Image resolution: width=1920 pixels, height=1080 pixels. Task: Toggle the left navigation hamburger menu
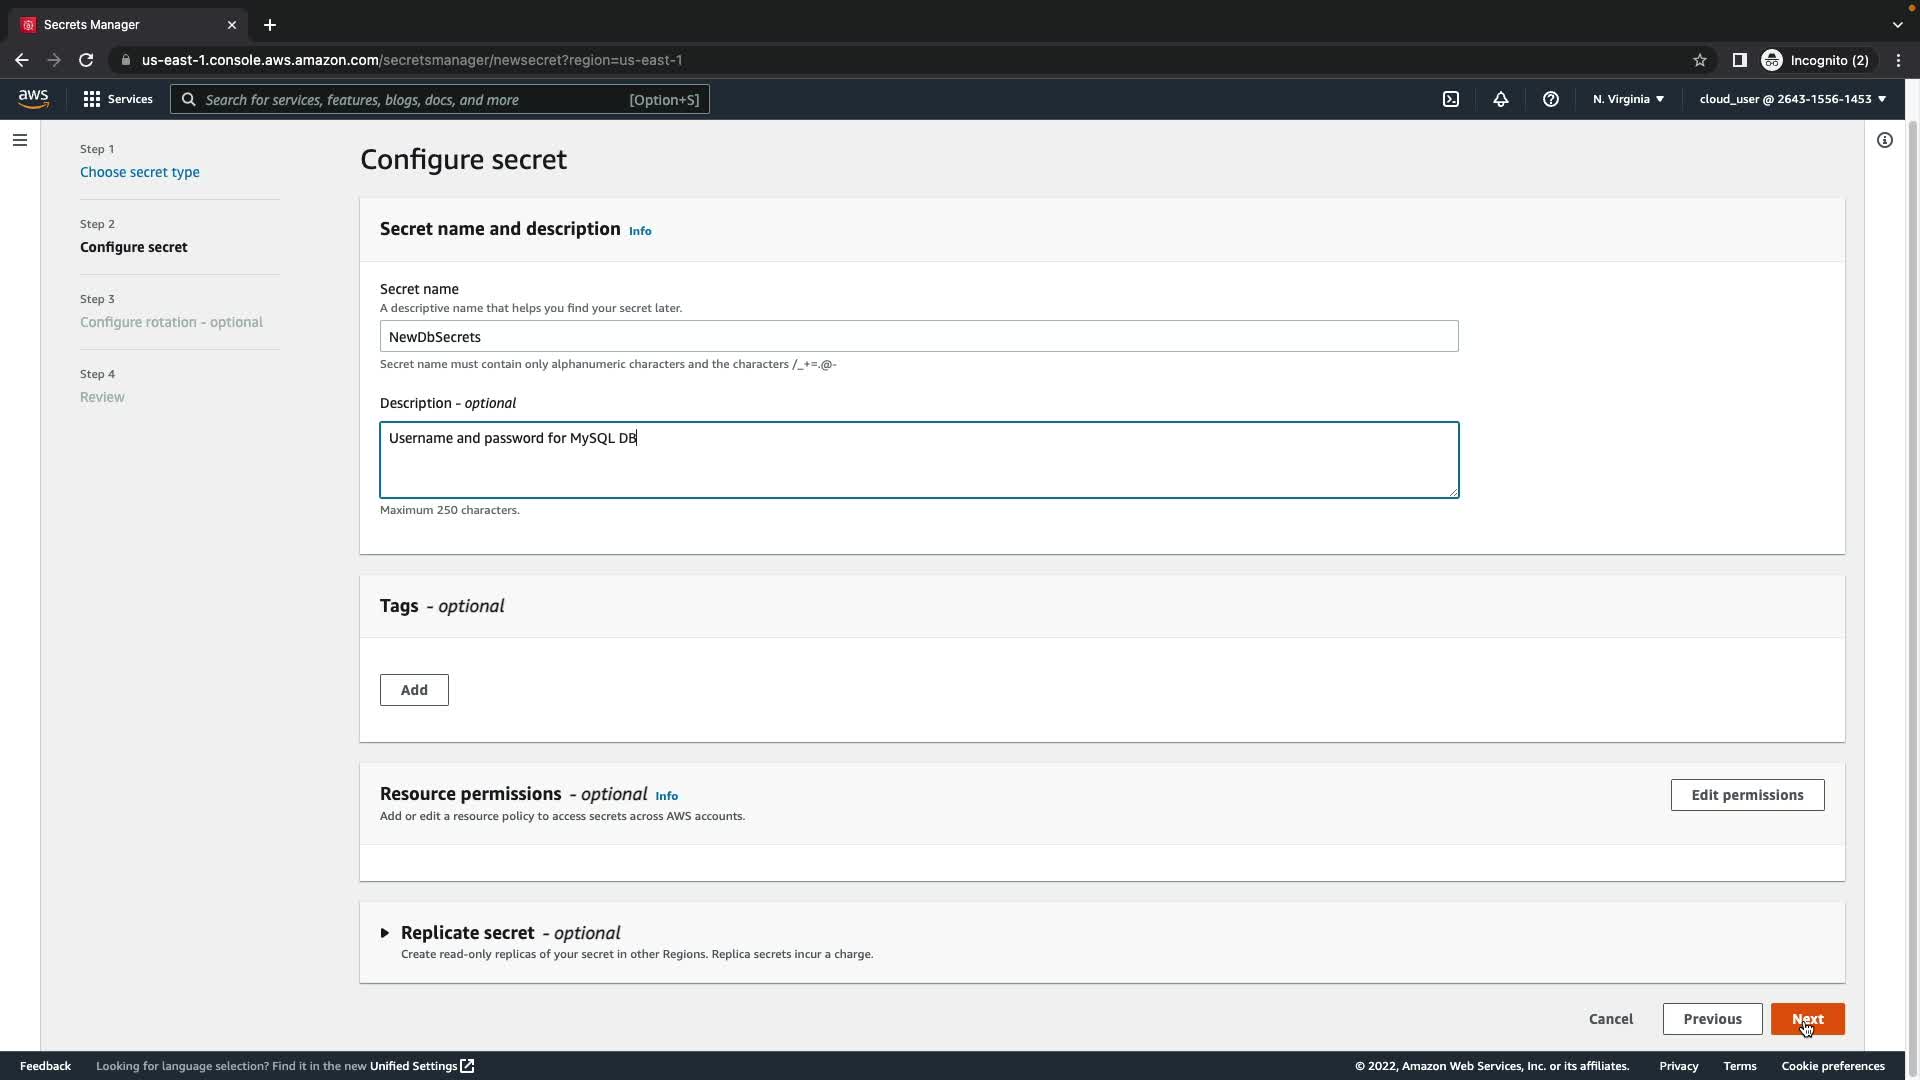point(19,140)
